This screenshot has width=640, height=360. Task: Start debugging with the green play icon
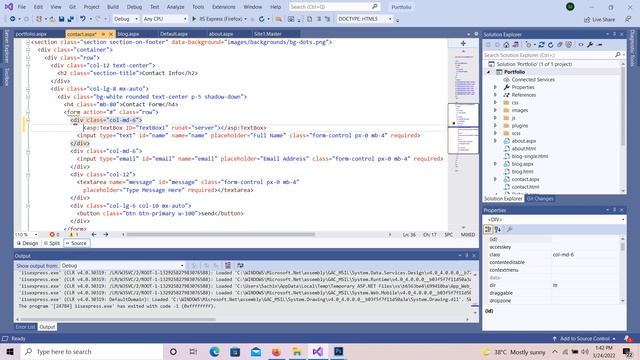click(194, 19)
